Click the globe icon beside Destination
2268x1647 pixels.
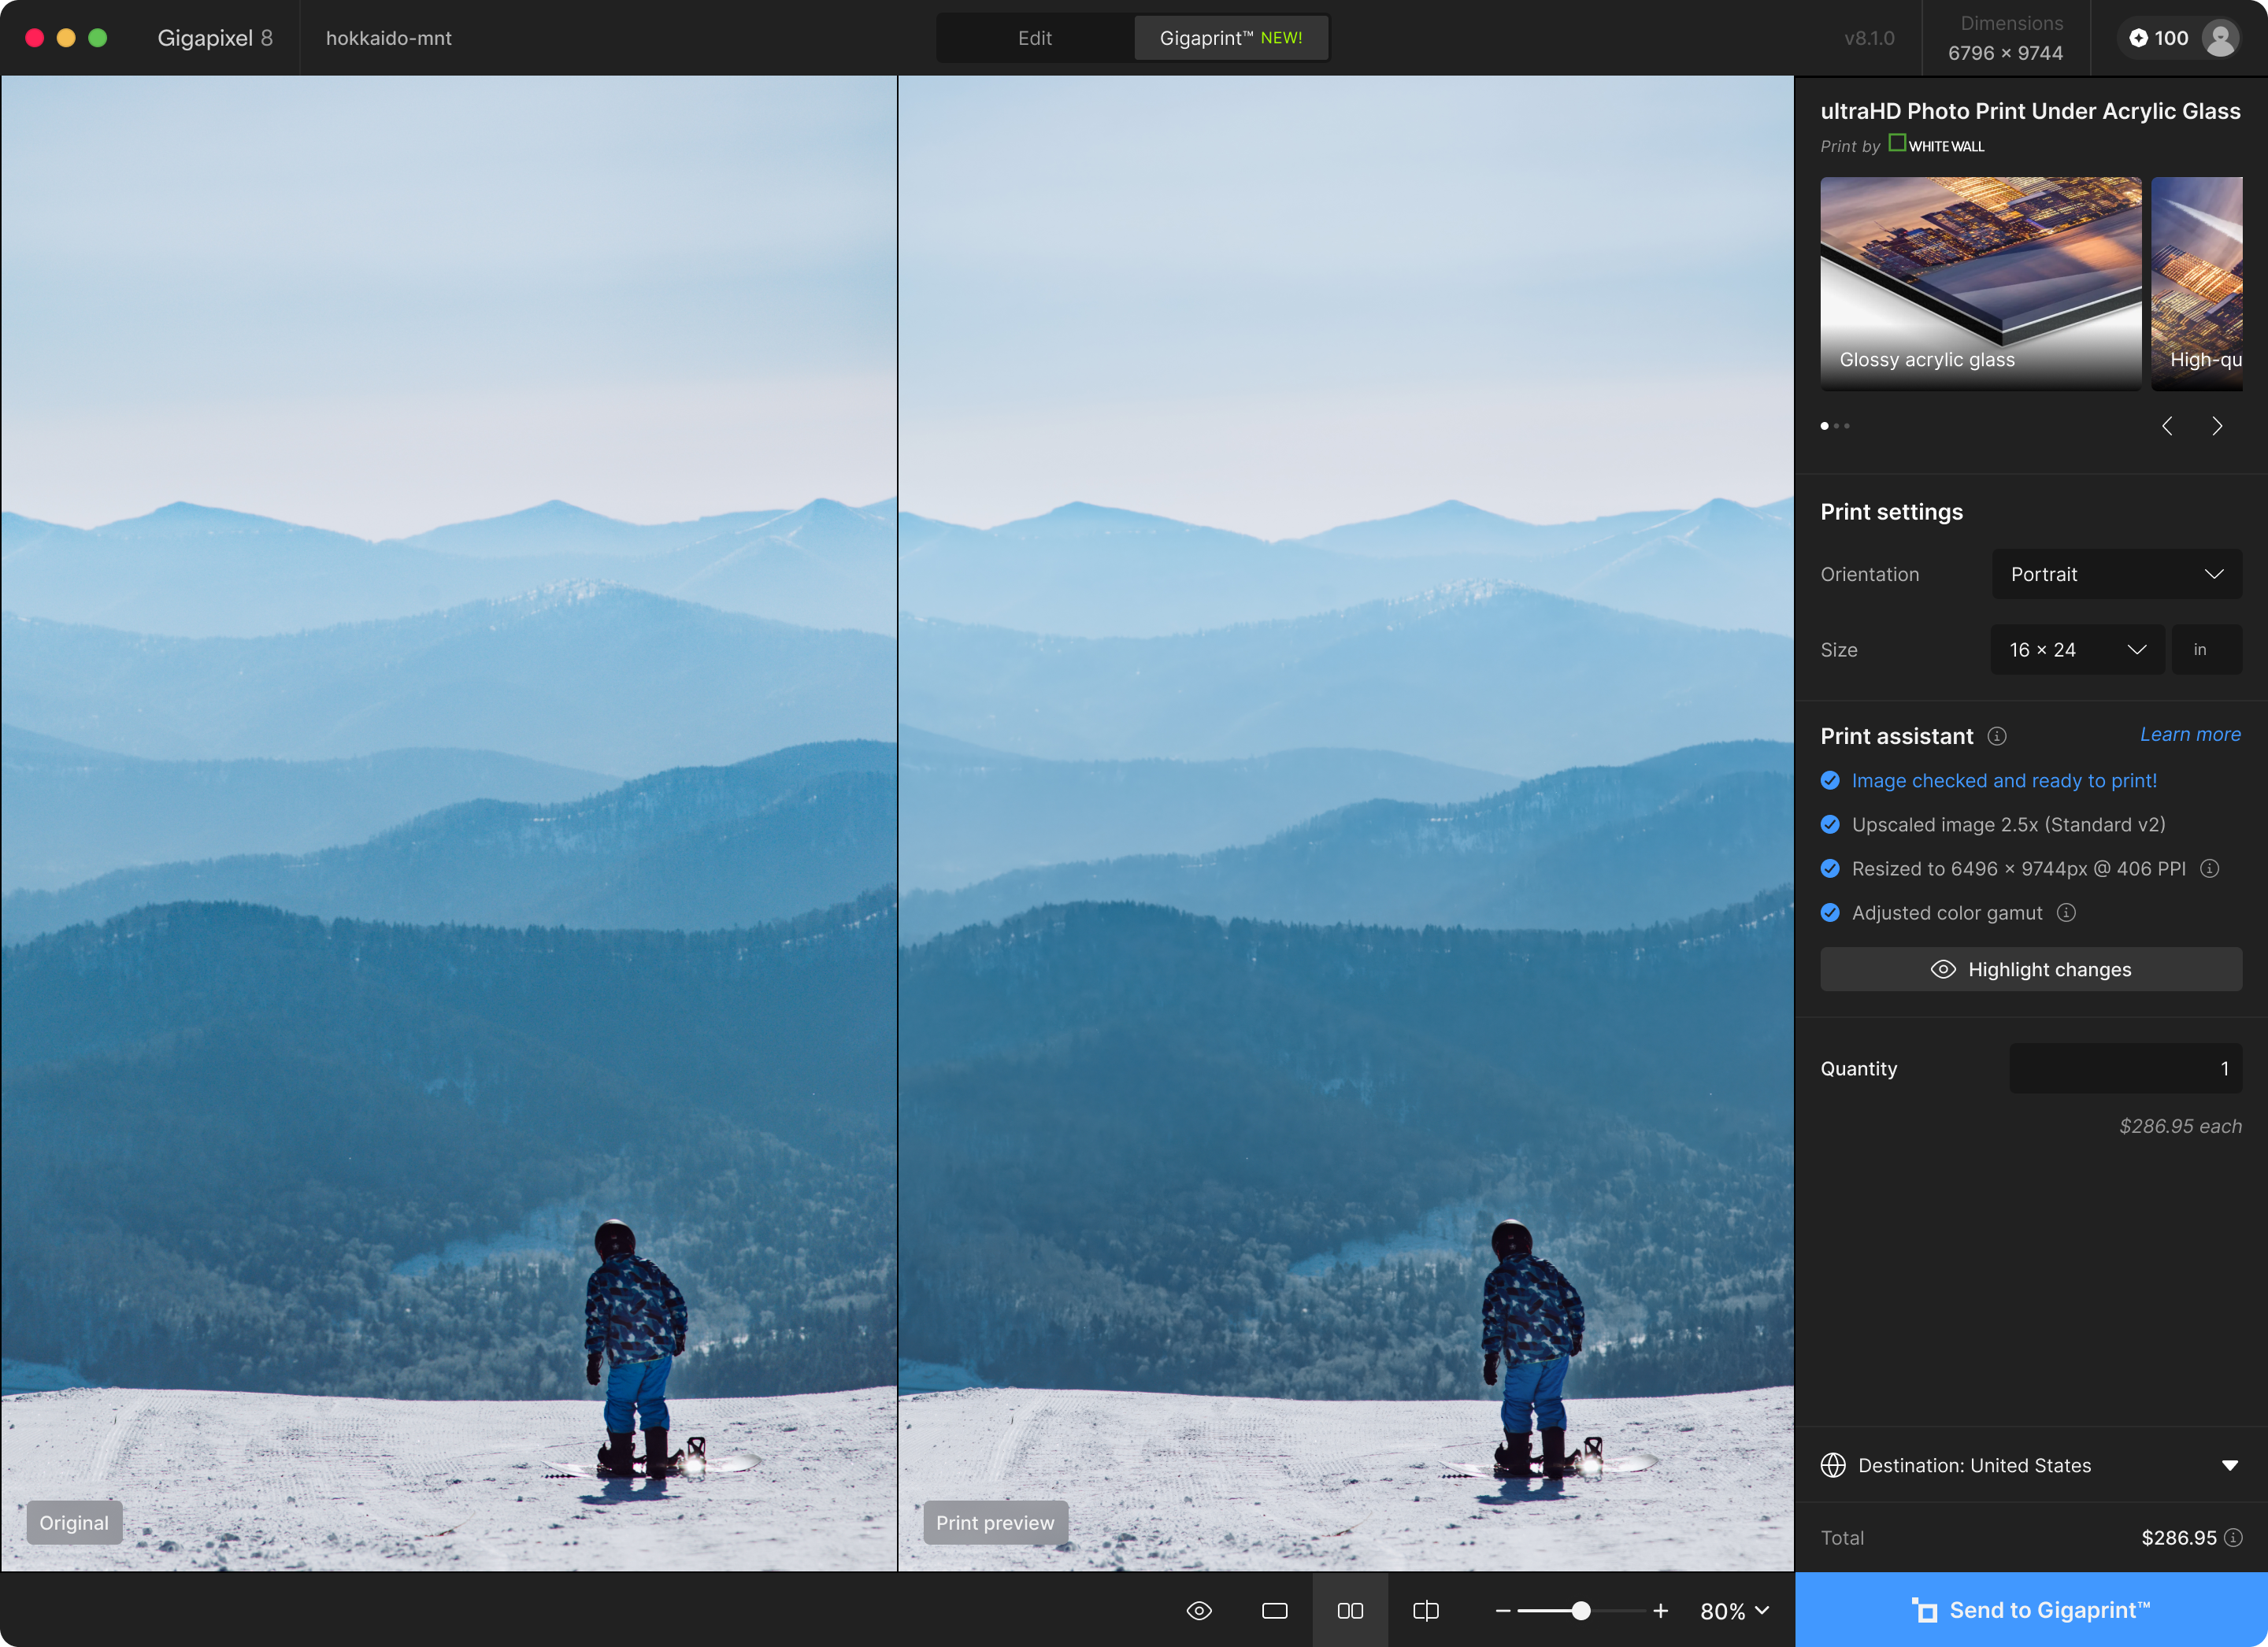pos(1833,1465)
